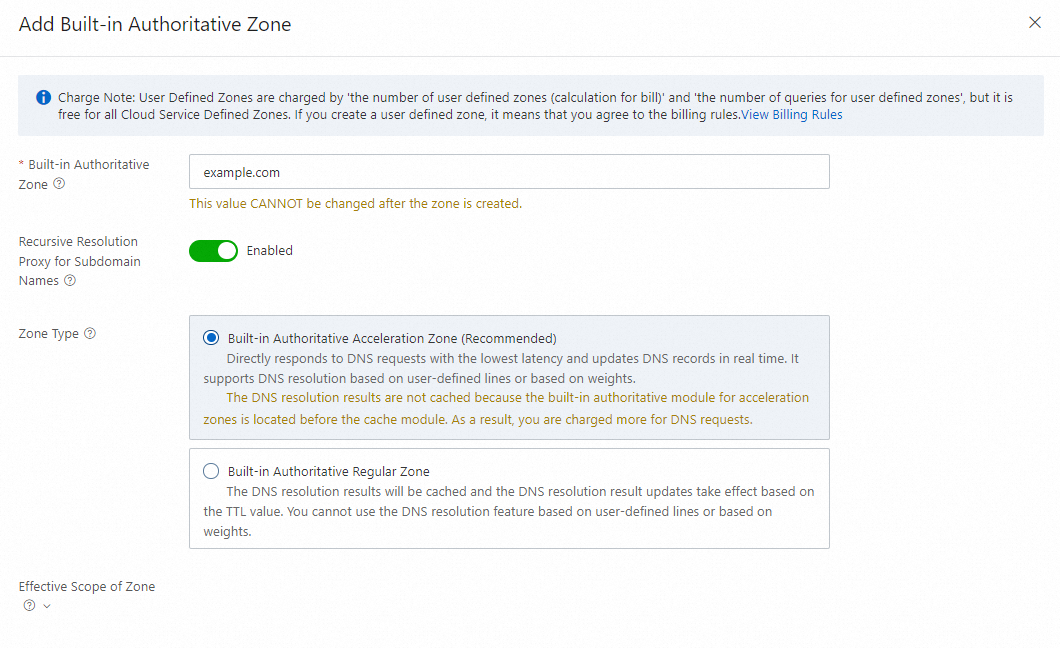This screenshot has height=648, width=1060.
Task: Select Built-in Authoritative Acceleration Zone radio button
Action: 211,338
